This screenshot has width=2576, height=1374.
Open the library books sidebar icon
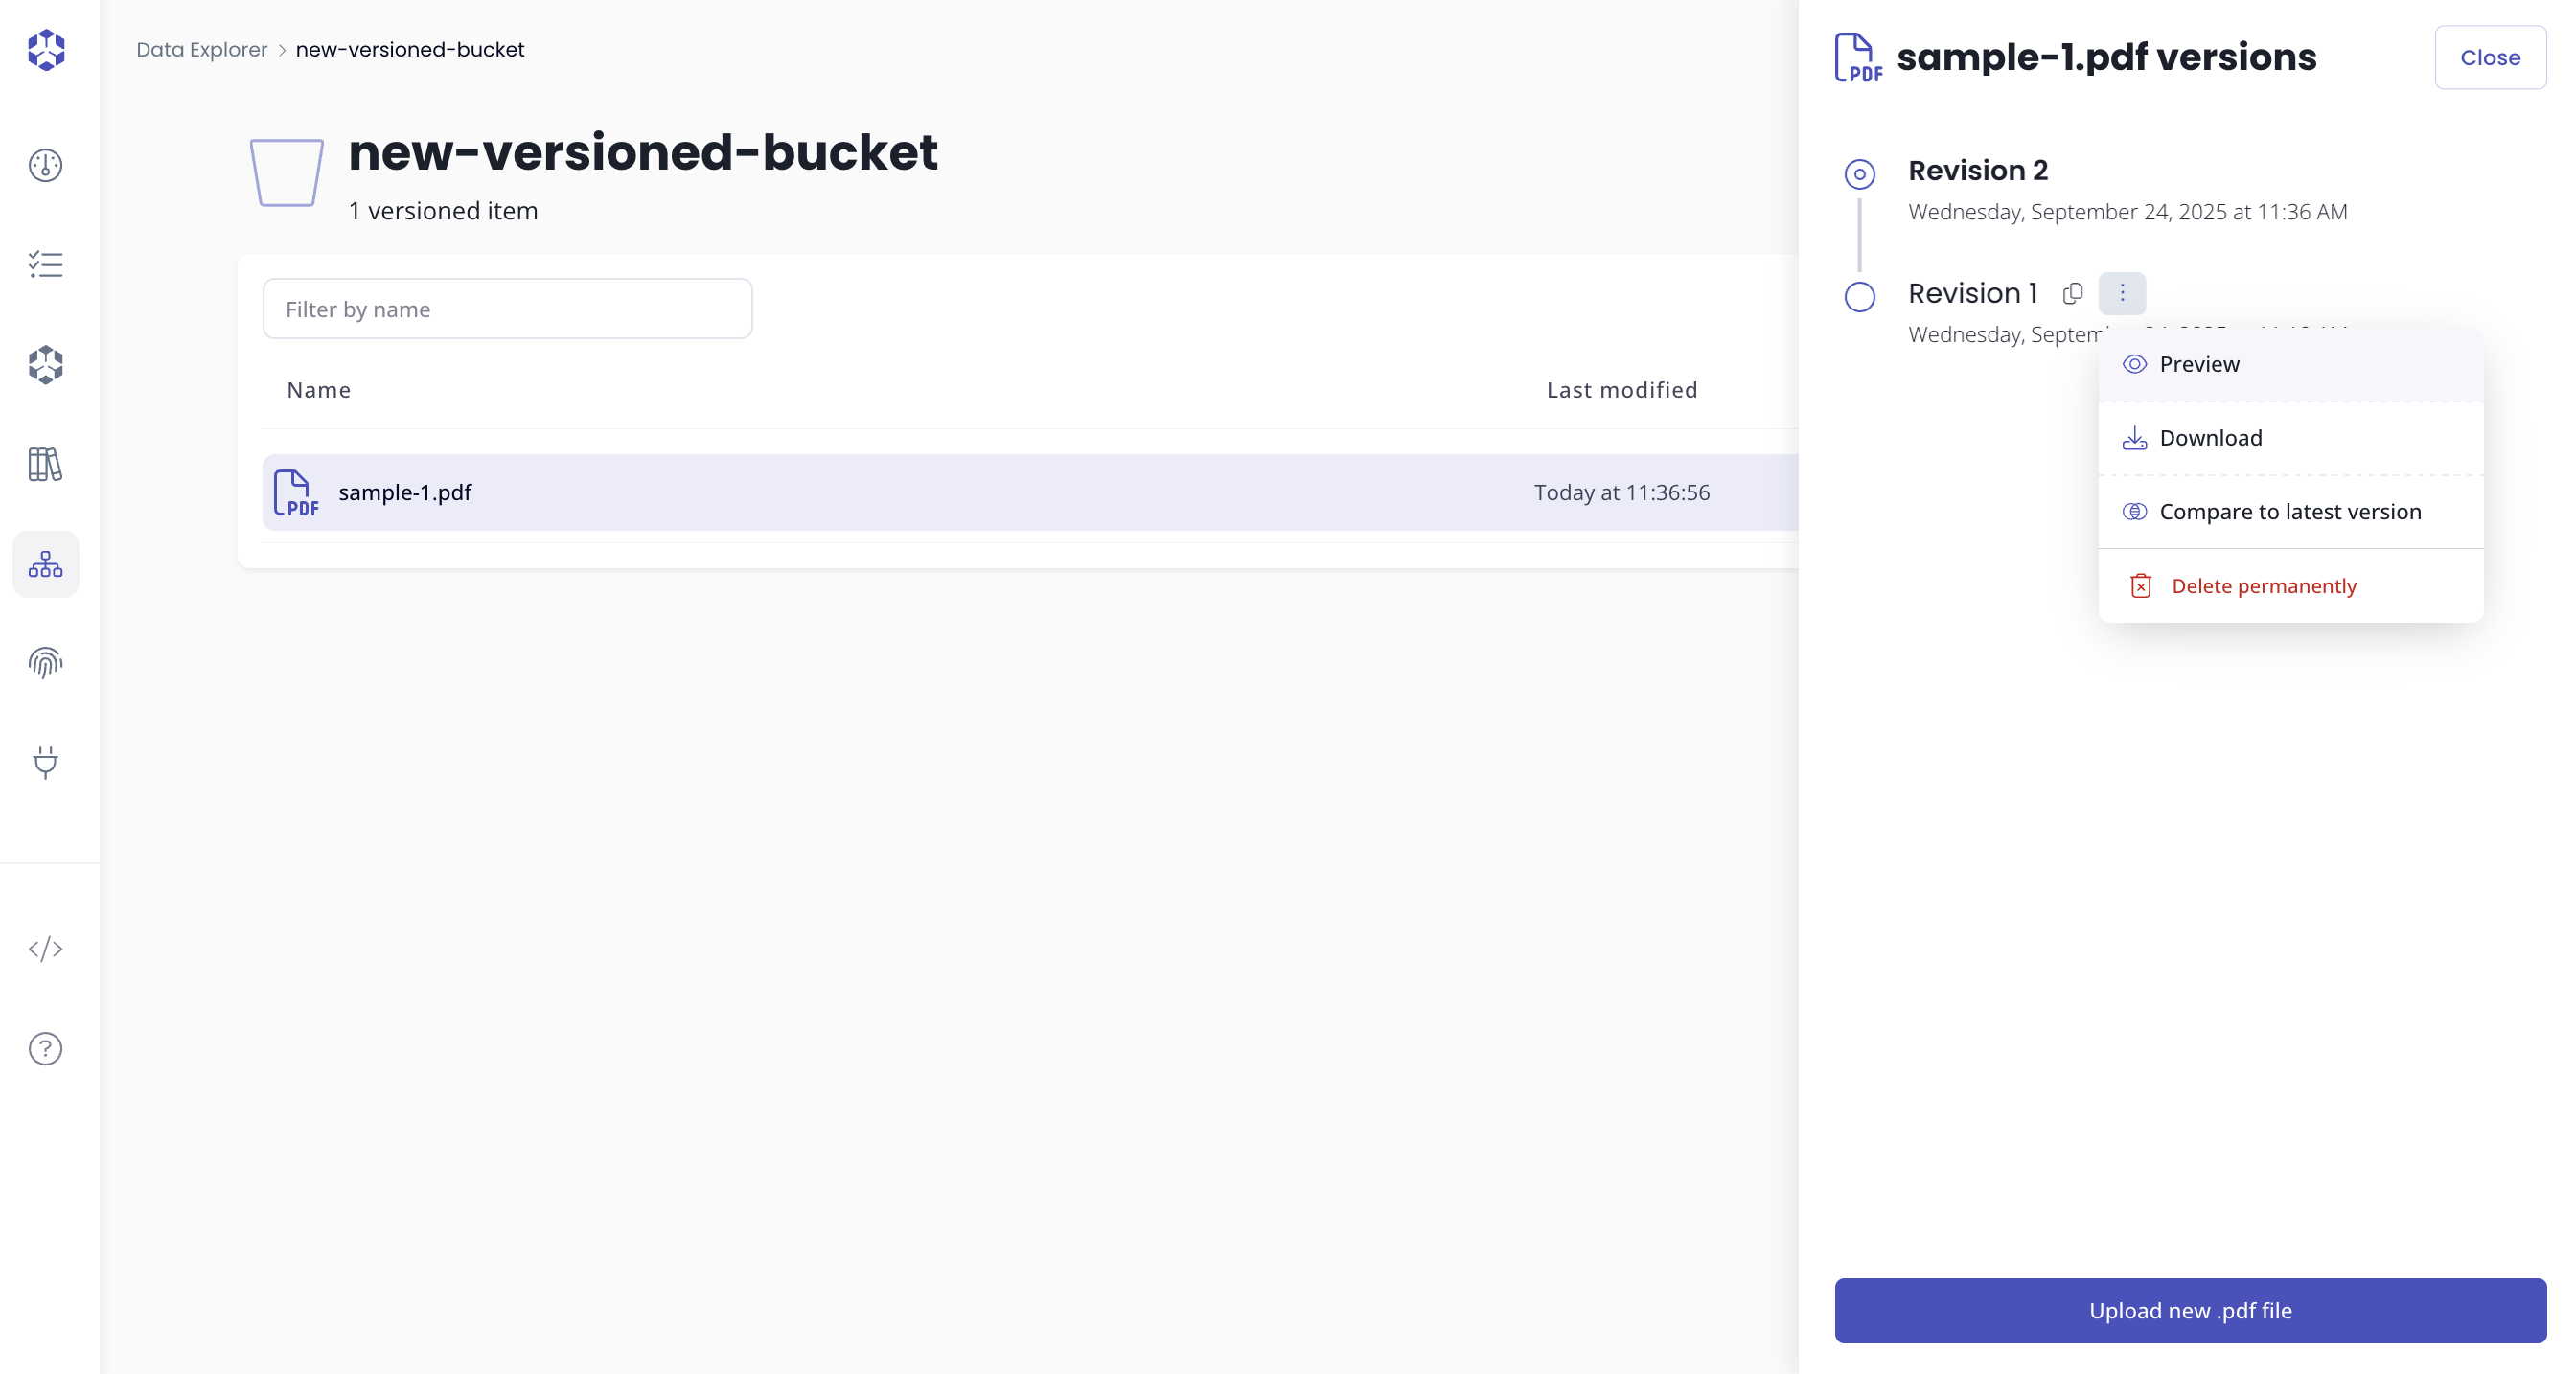[x=46, y=464]
